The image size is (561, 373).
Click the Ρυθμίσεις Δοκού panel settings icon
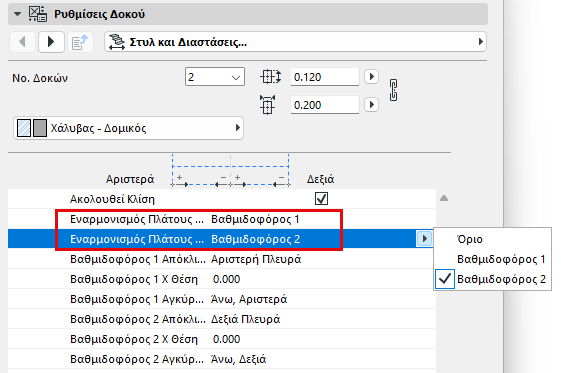pos(38,14)
